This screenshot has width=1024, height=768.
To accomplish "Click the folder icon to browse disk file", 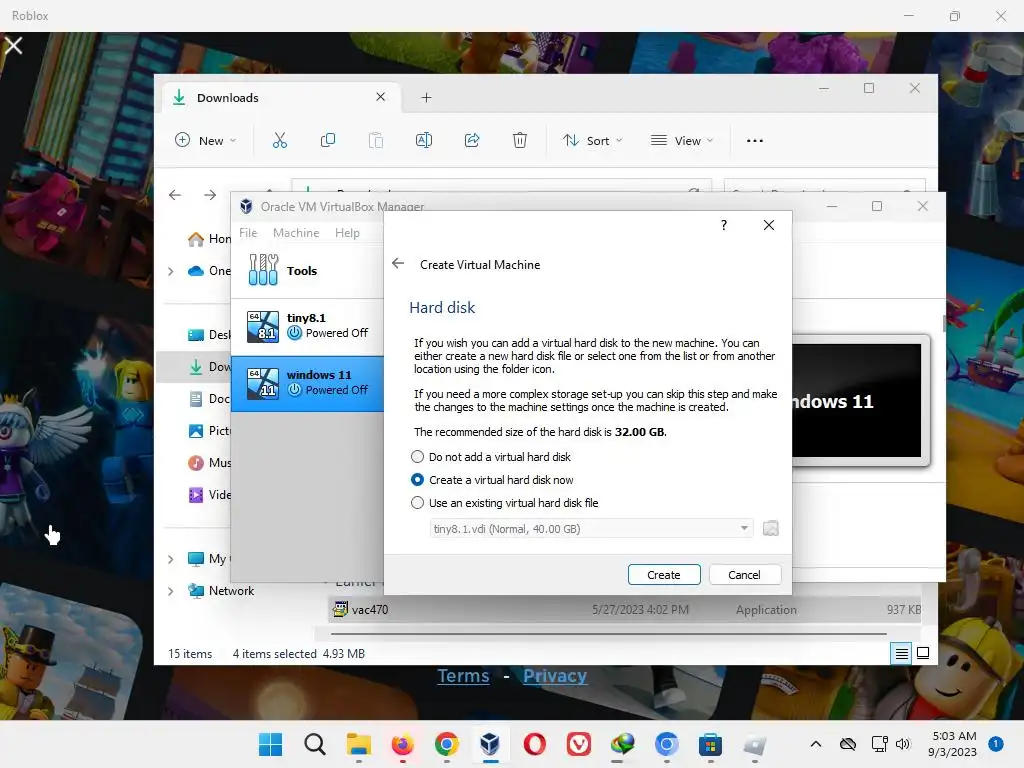I will 771,528.
